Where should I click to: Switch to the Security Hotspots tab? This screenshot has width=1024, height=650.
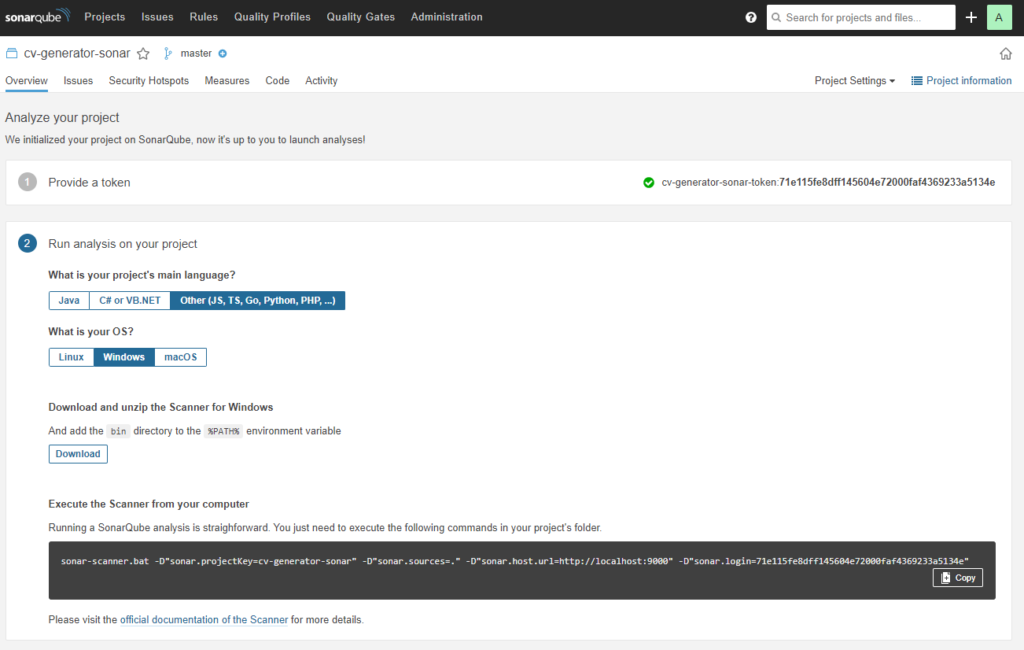point(149,81)
